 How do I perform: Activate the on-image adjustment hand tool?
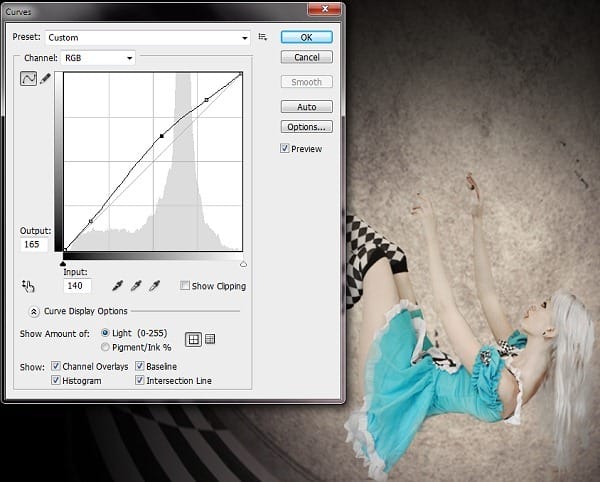[28, 286]
